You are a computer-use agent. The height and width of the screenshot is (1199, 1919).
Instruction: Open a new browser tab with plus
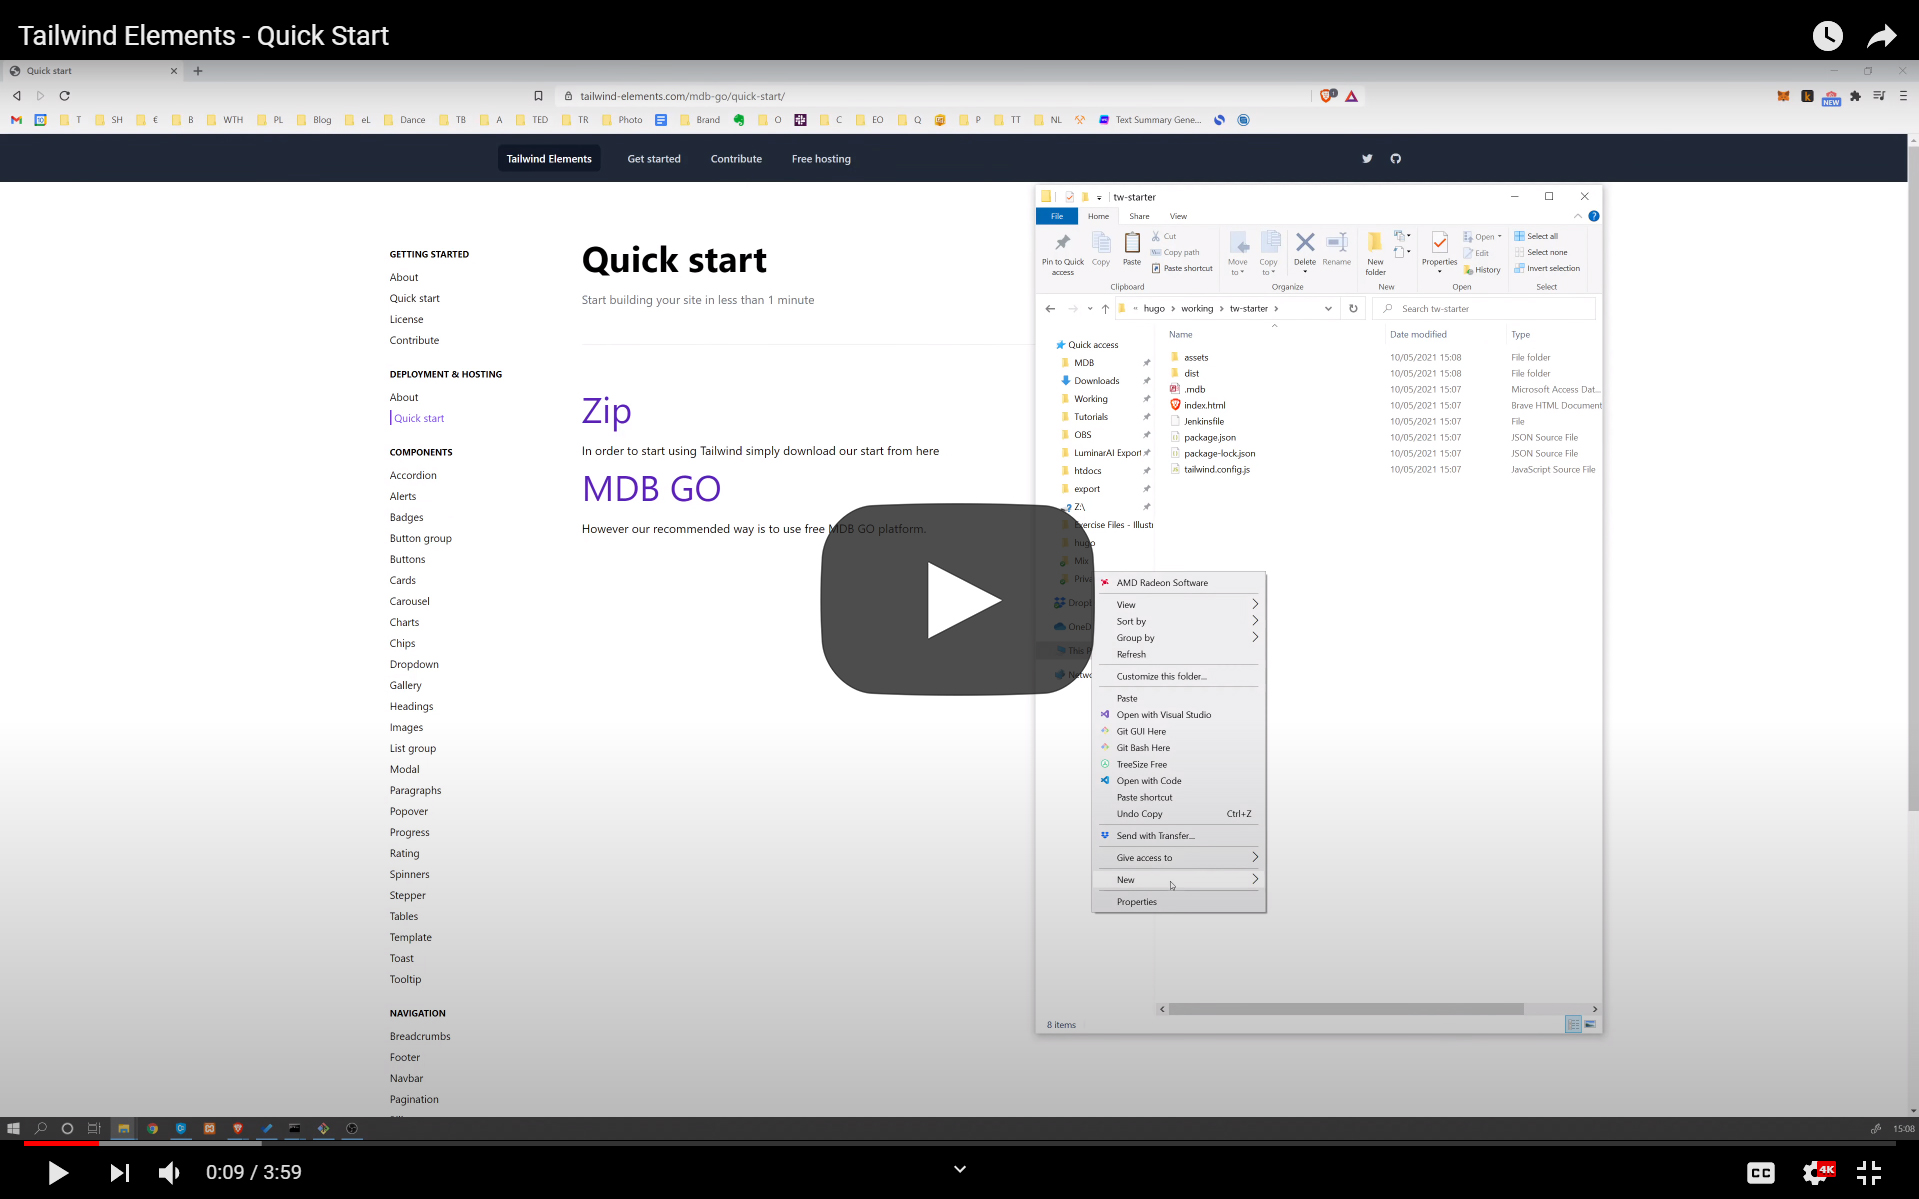[x=198, y=71]
